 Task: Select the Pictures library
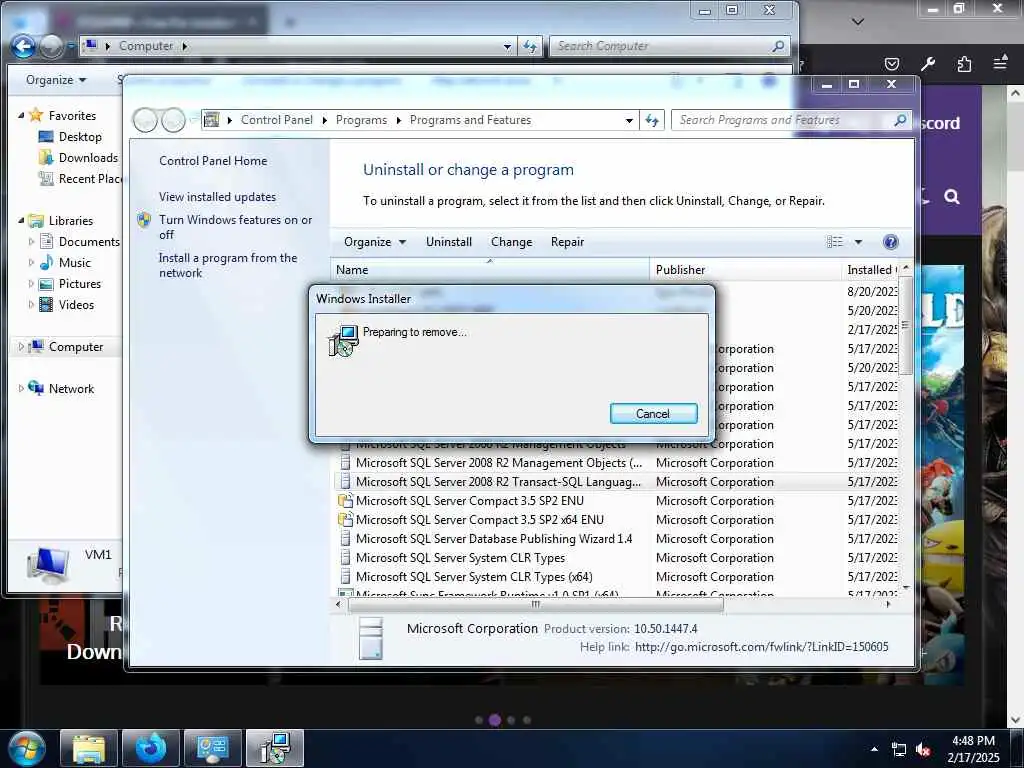70,283
